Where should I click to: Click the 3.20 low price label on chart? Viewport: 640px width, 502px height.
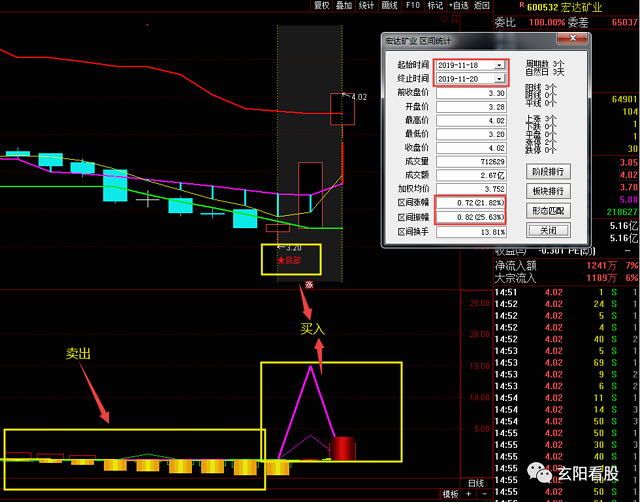pos(293,248)
